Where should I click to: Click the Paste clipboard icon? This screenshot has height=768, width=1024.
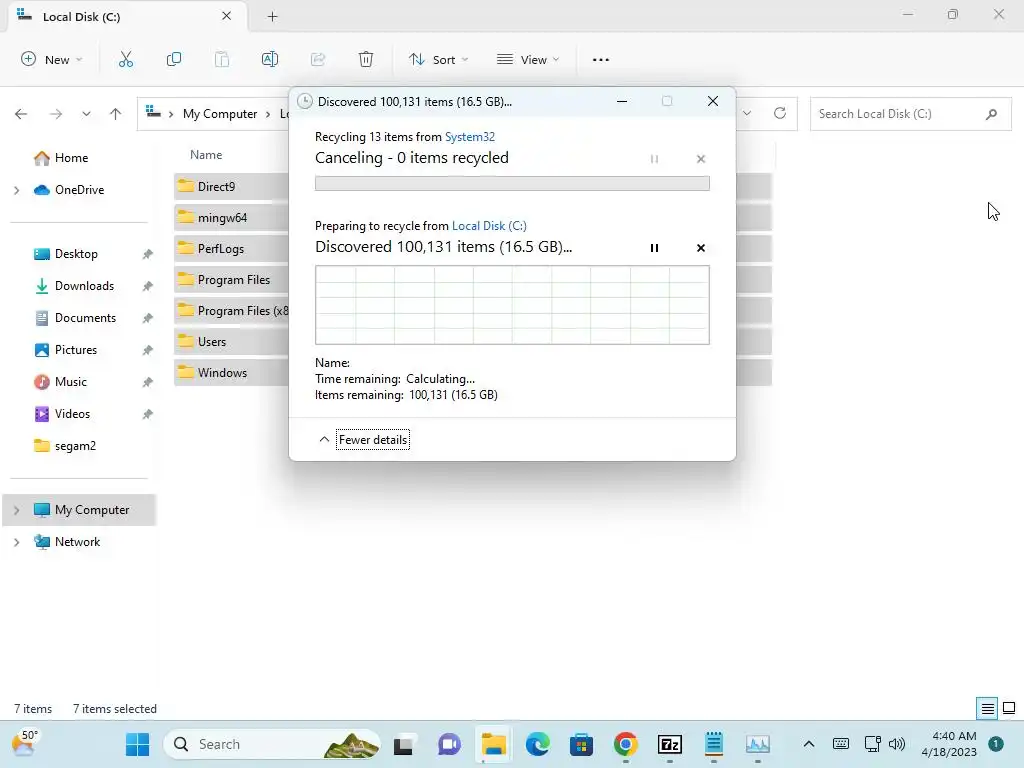click(x=222, y=59)
